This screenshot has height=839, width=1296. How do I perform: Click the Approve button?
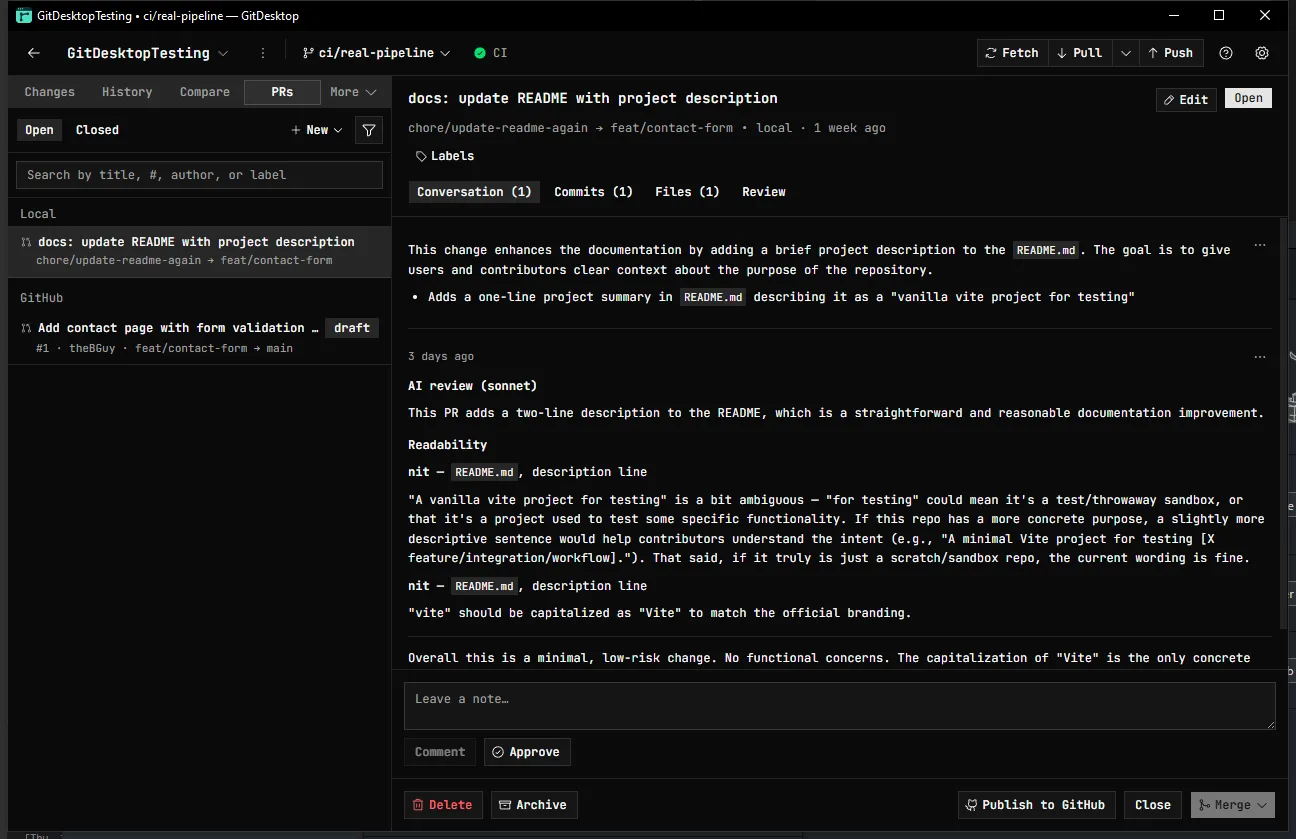pos(527,752)
